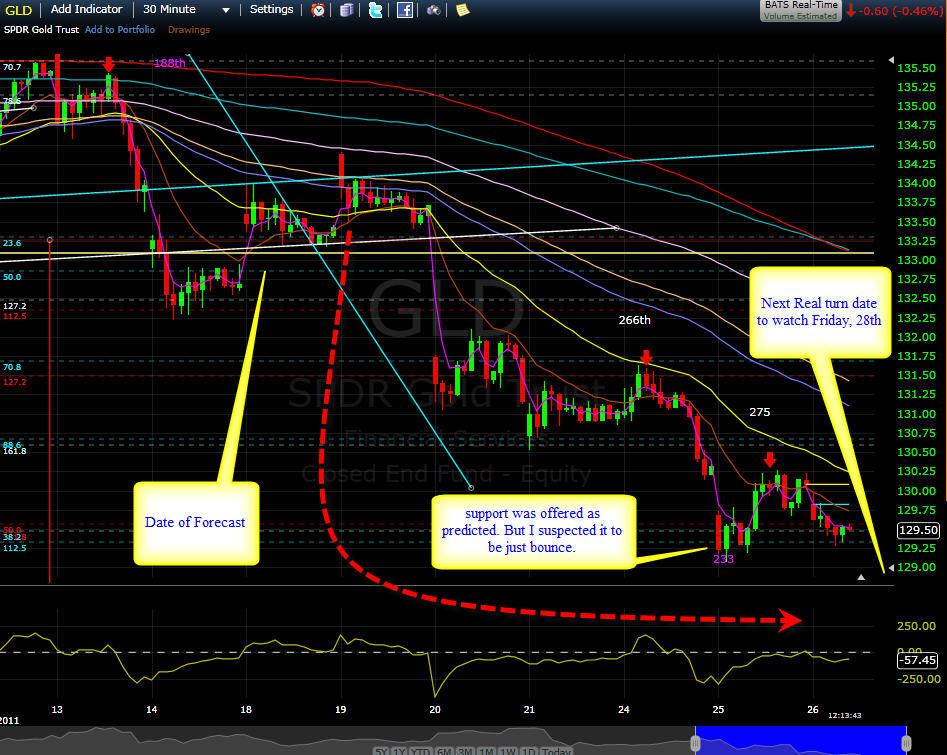Click the 23.6 Fibonacci level label
This screenshot has width=947, height=755.
coord(12,243)
